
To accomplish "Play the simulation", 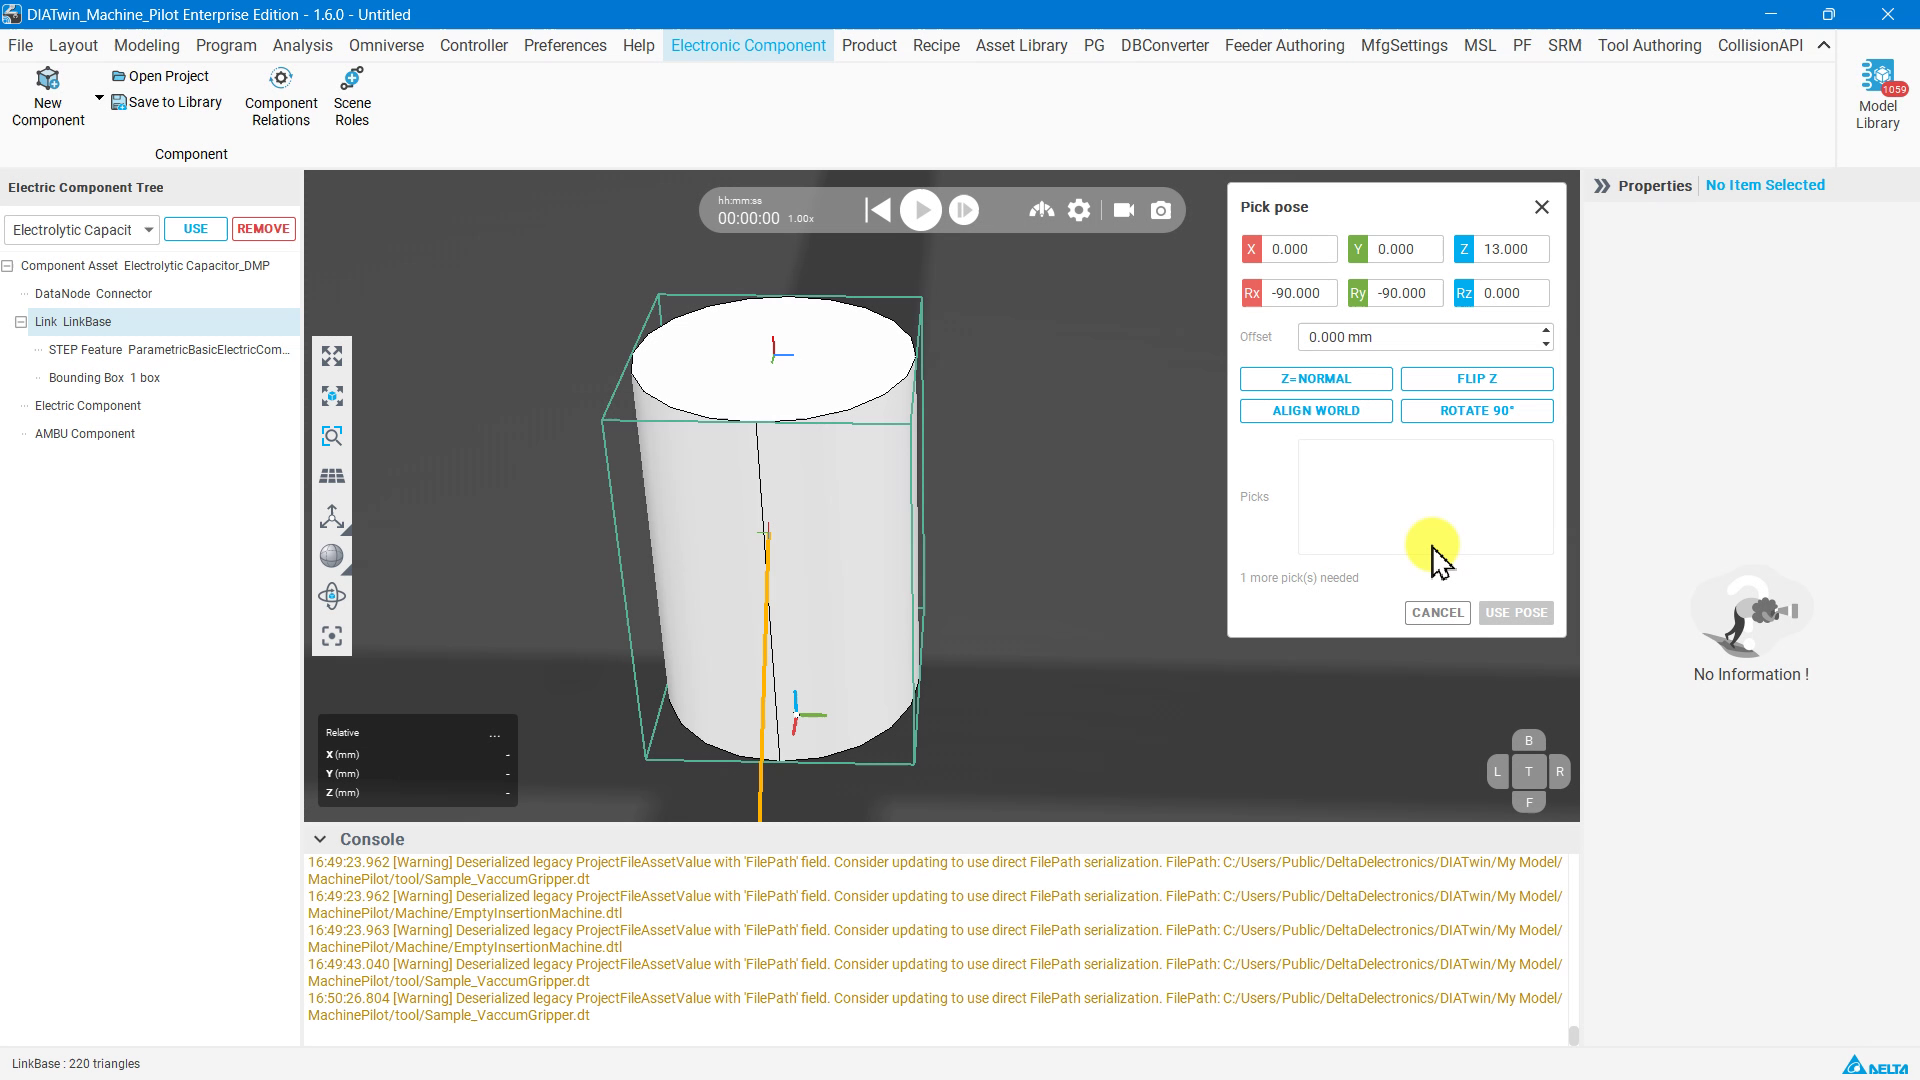I will click(920, 210).
